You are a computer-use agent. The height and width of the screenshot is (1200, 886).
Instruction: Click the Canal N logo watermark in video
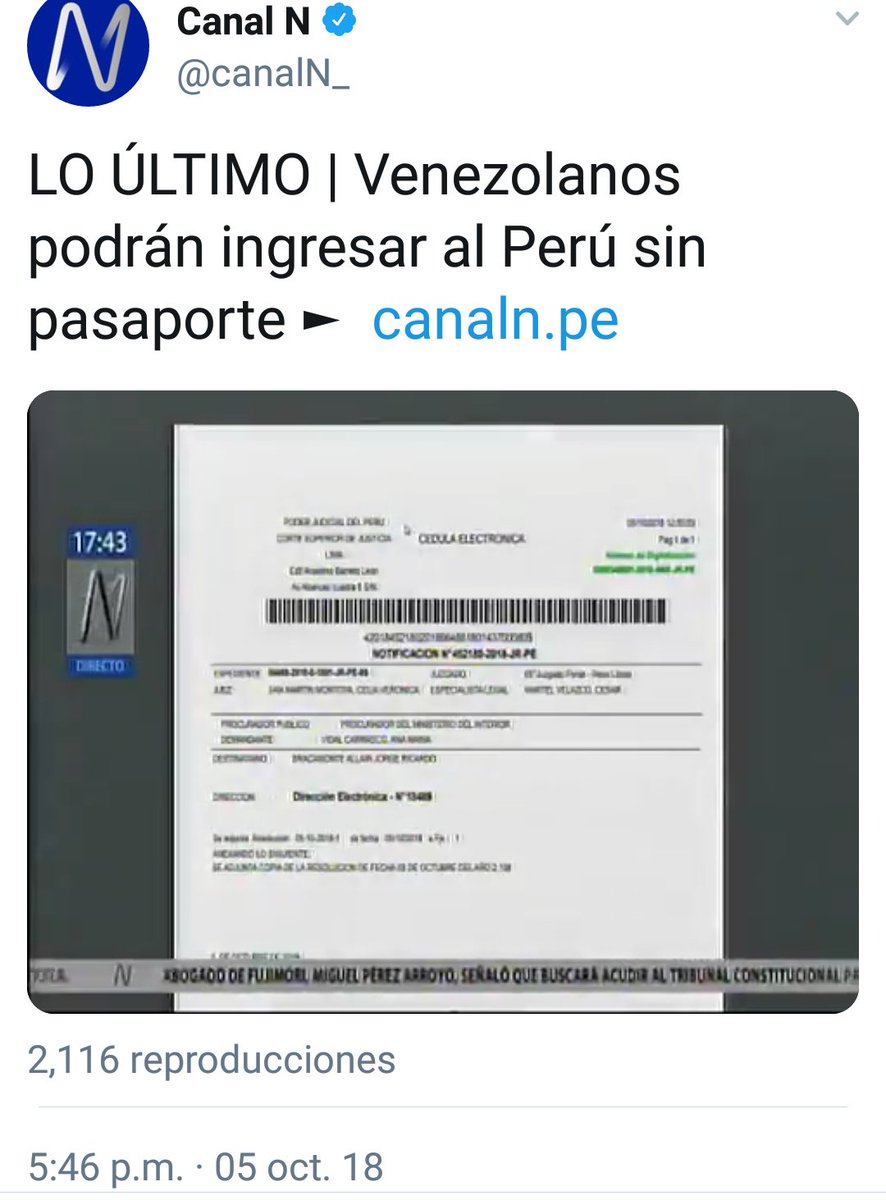pyautogui.click(x=99, y=607)
